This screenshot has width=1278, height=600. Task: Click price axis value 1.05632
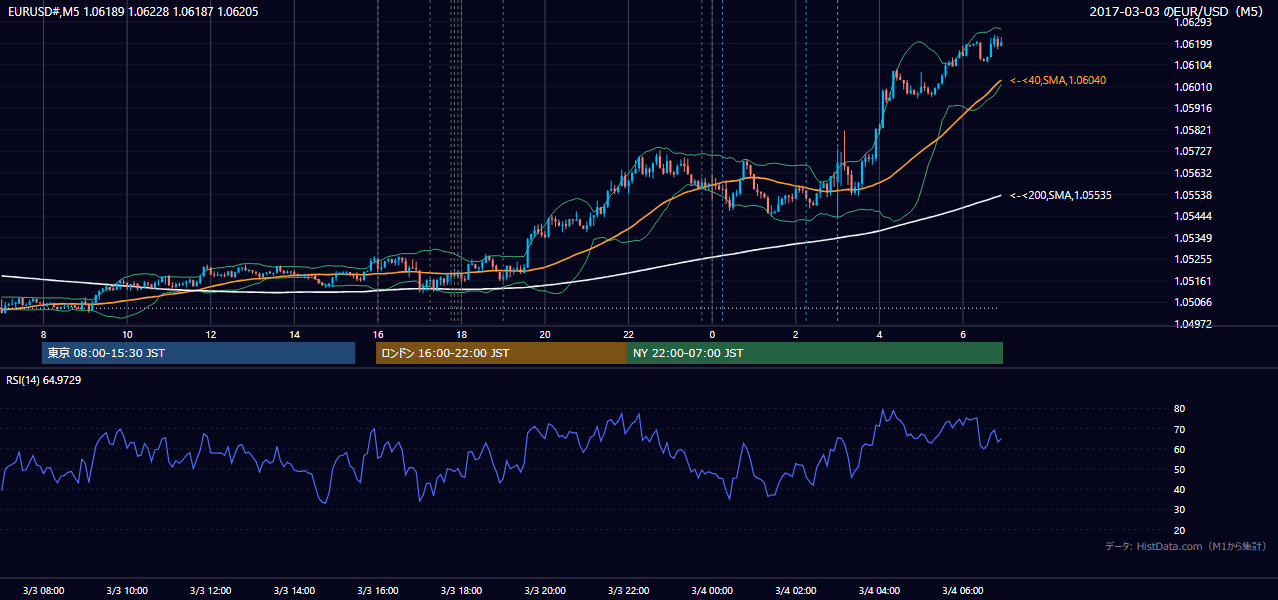(1191, 173)
